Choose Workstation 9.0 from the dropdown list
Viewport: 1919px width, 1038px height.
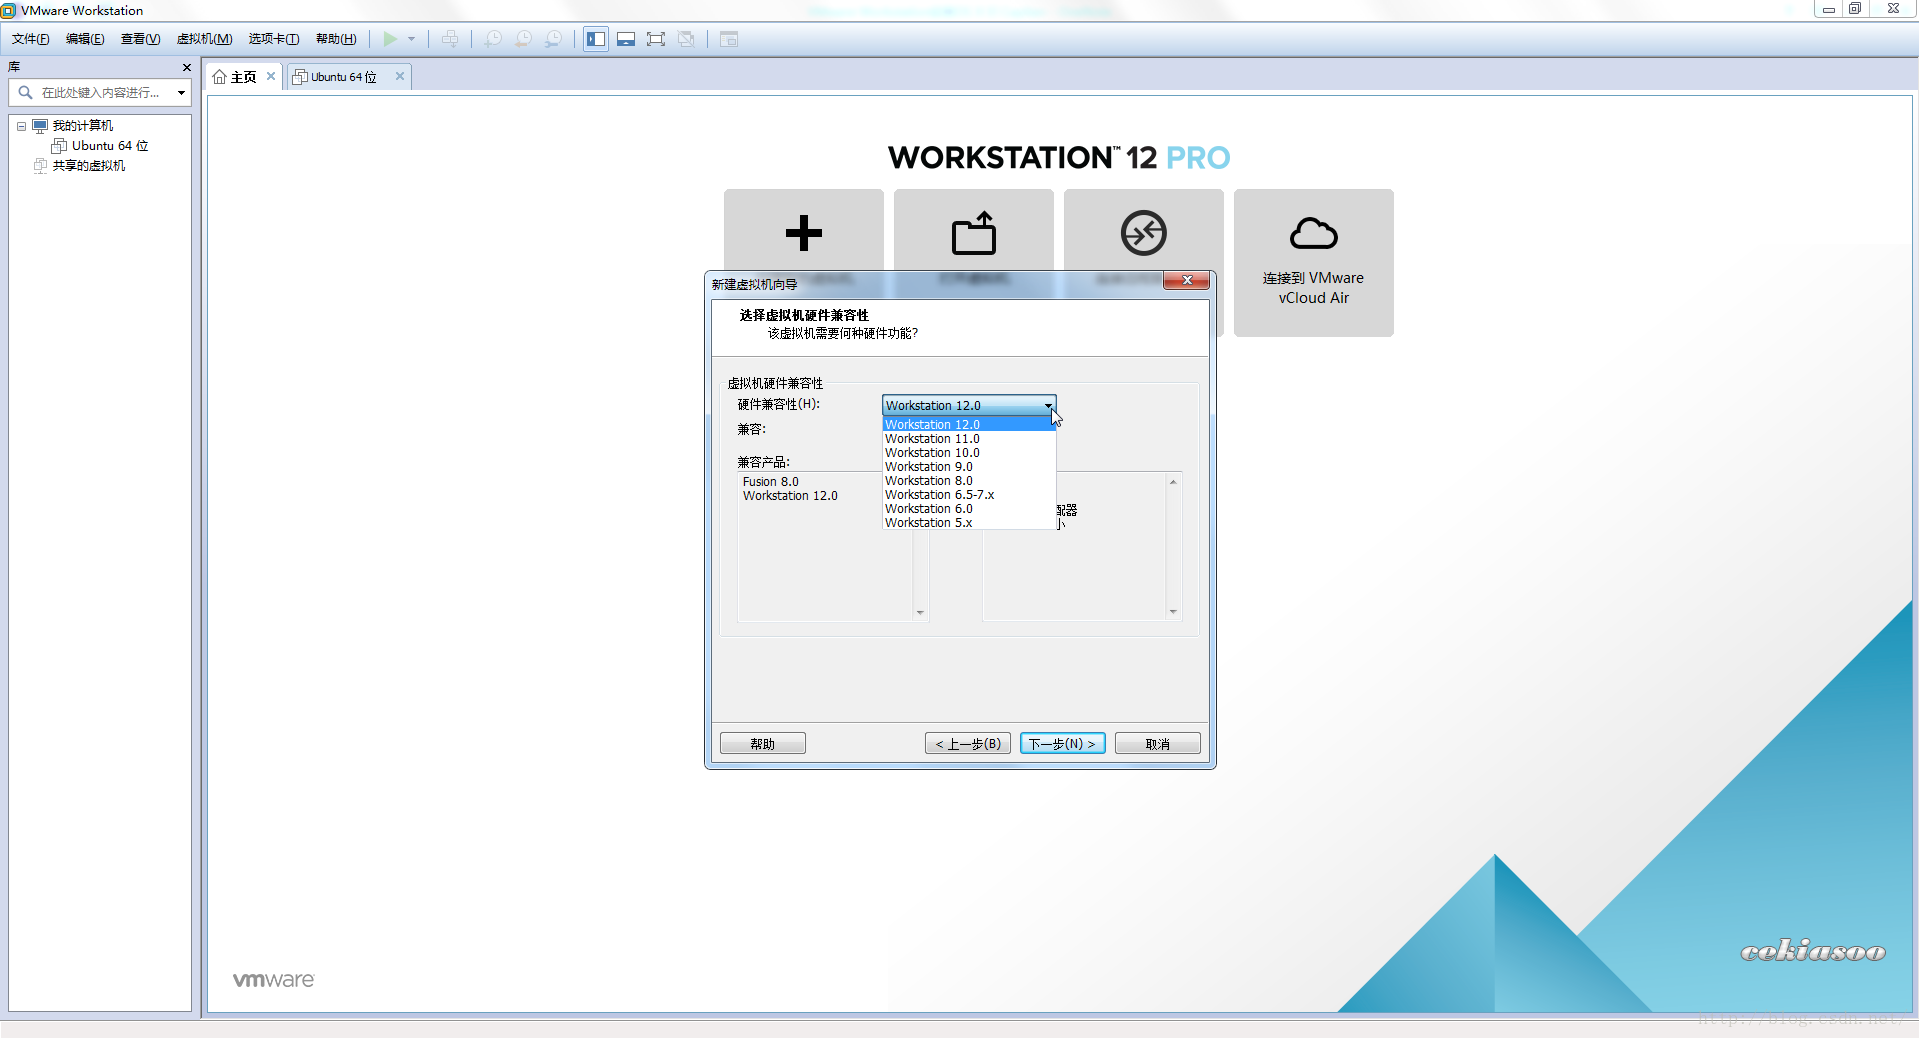[969, 467]
